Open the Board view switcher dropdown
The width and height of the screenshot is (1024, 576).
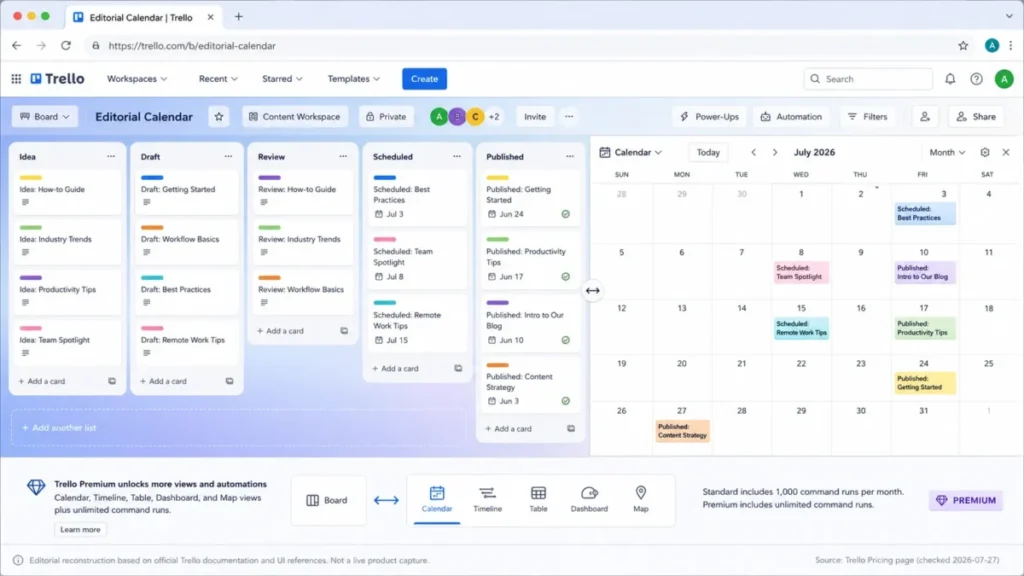[x=44, y=116]
